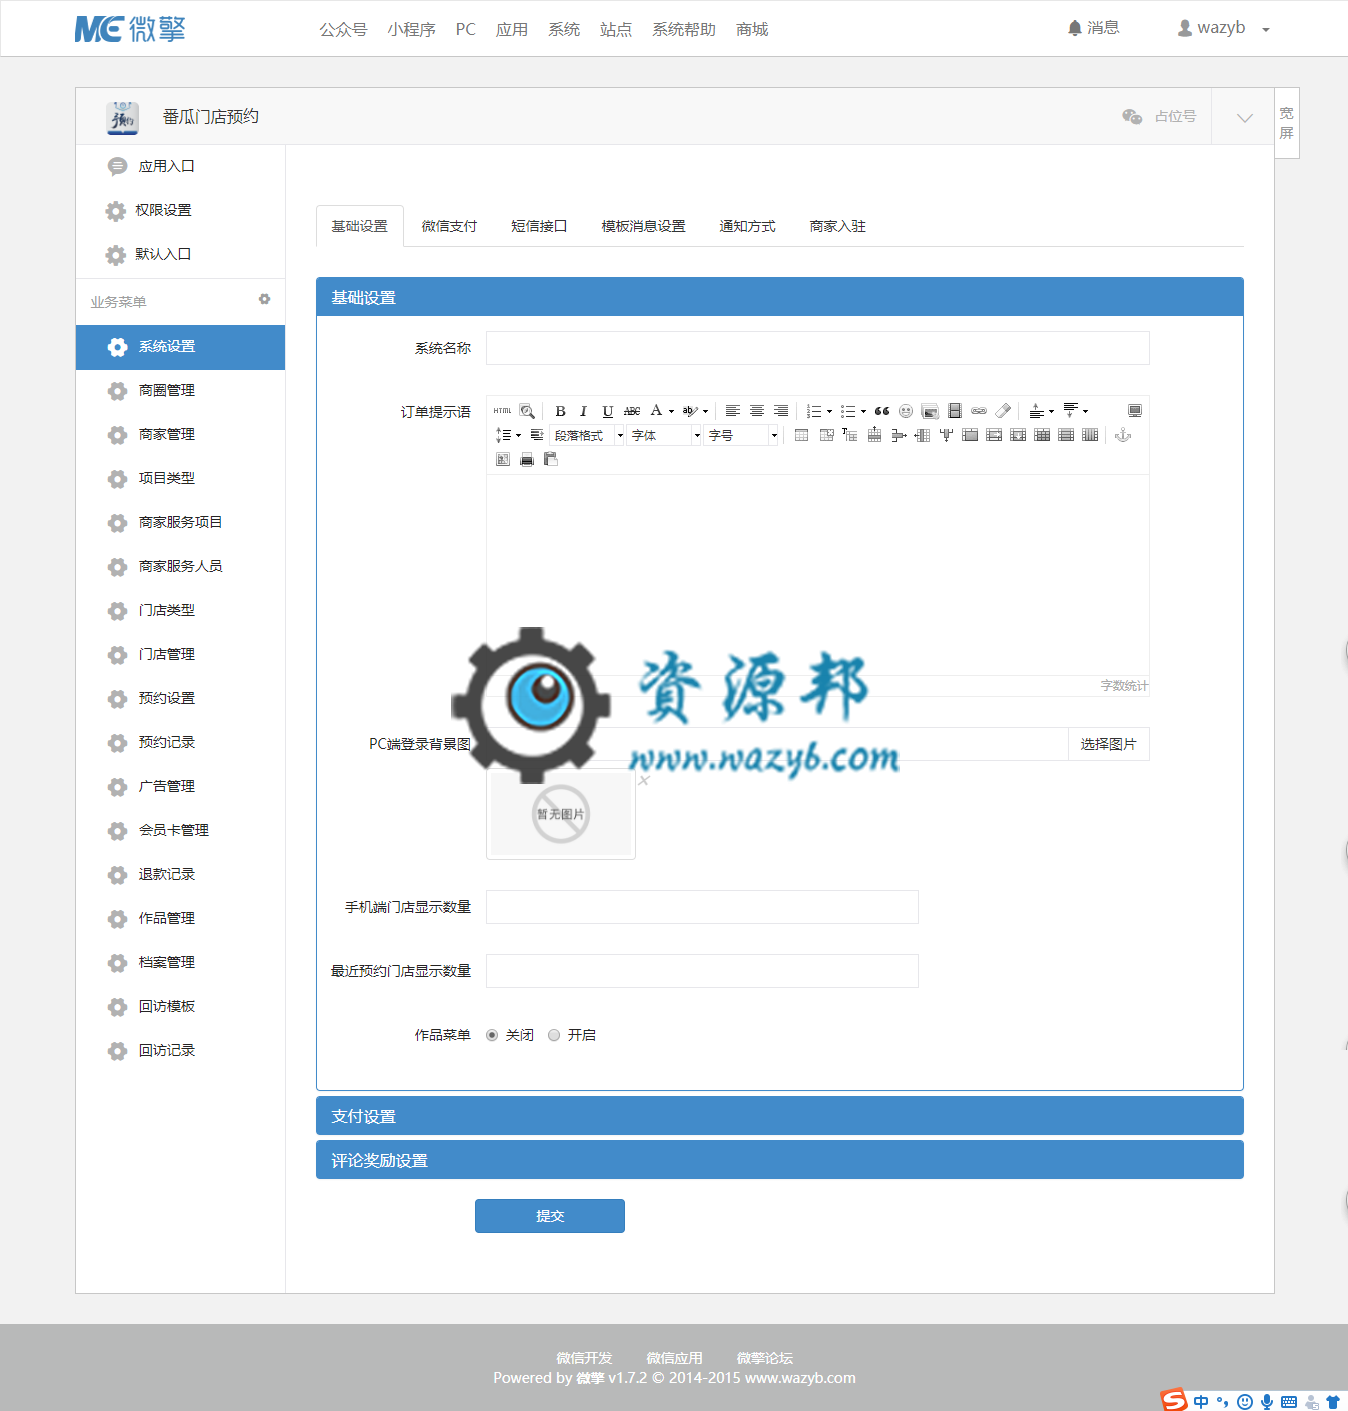Center-align text in editor
This screenshot has height=1411, width=1348.
757,411
